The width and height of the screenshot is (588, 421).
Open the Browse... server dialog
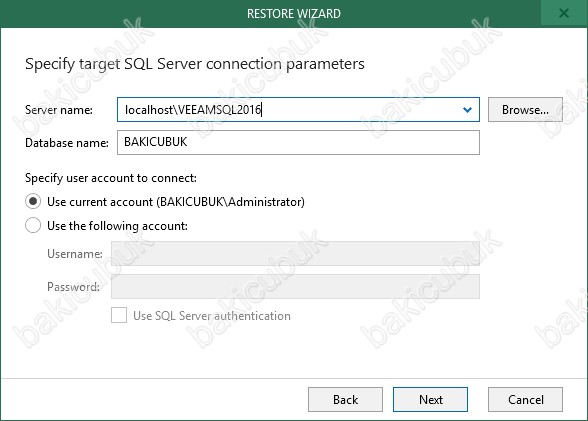pos(525,110)
